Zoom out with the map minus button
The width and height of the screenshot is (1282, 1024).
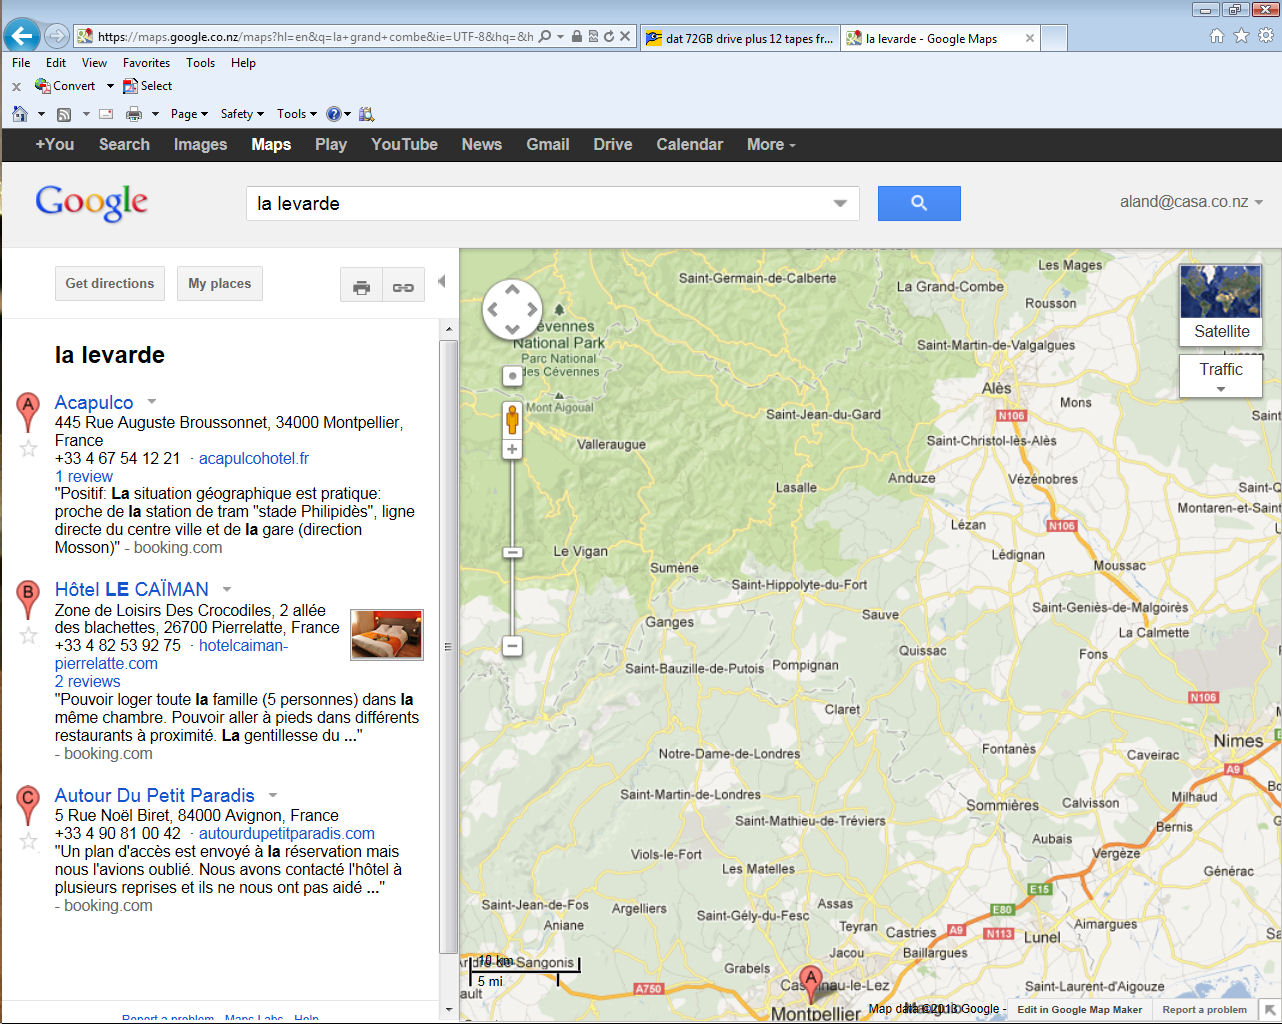pos(512,646)
